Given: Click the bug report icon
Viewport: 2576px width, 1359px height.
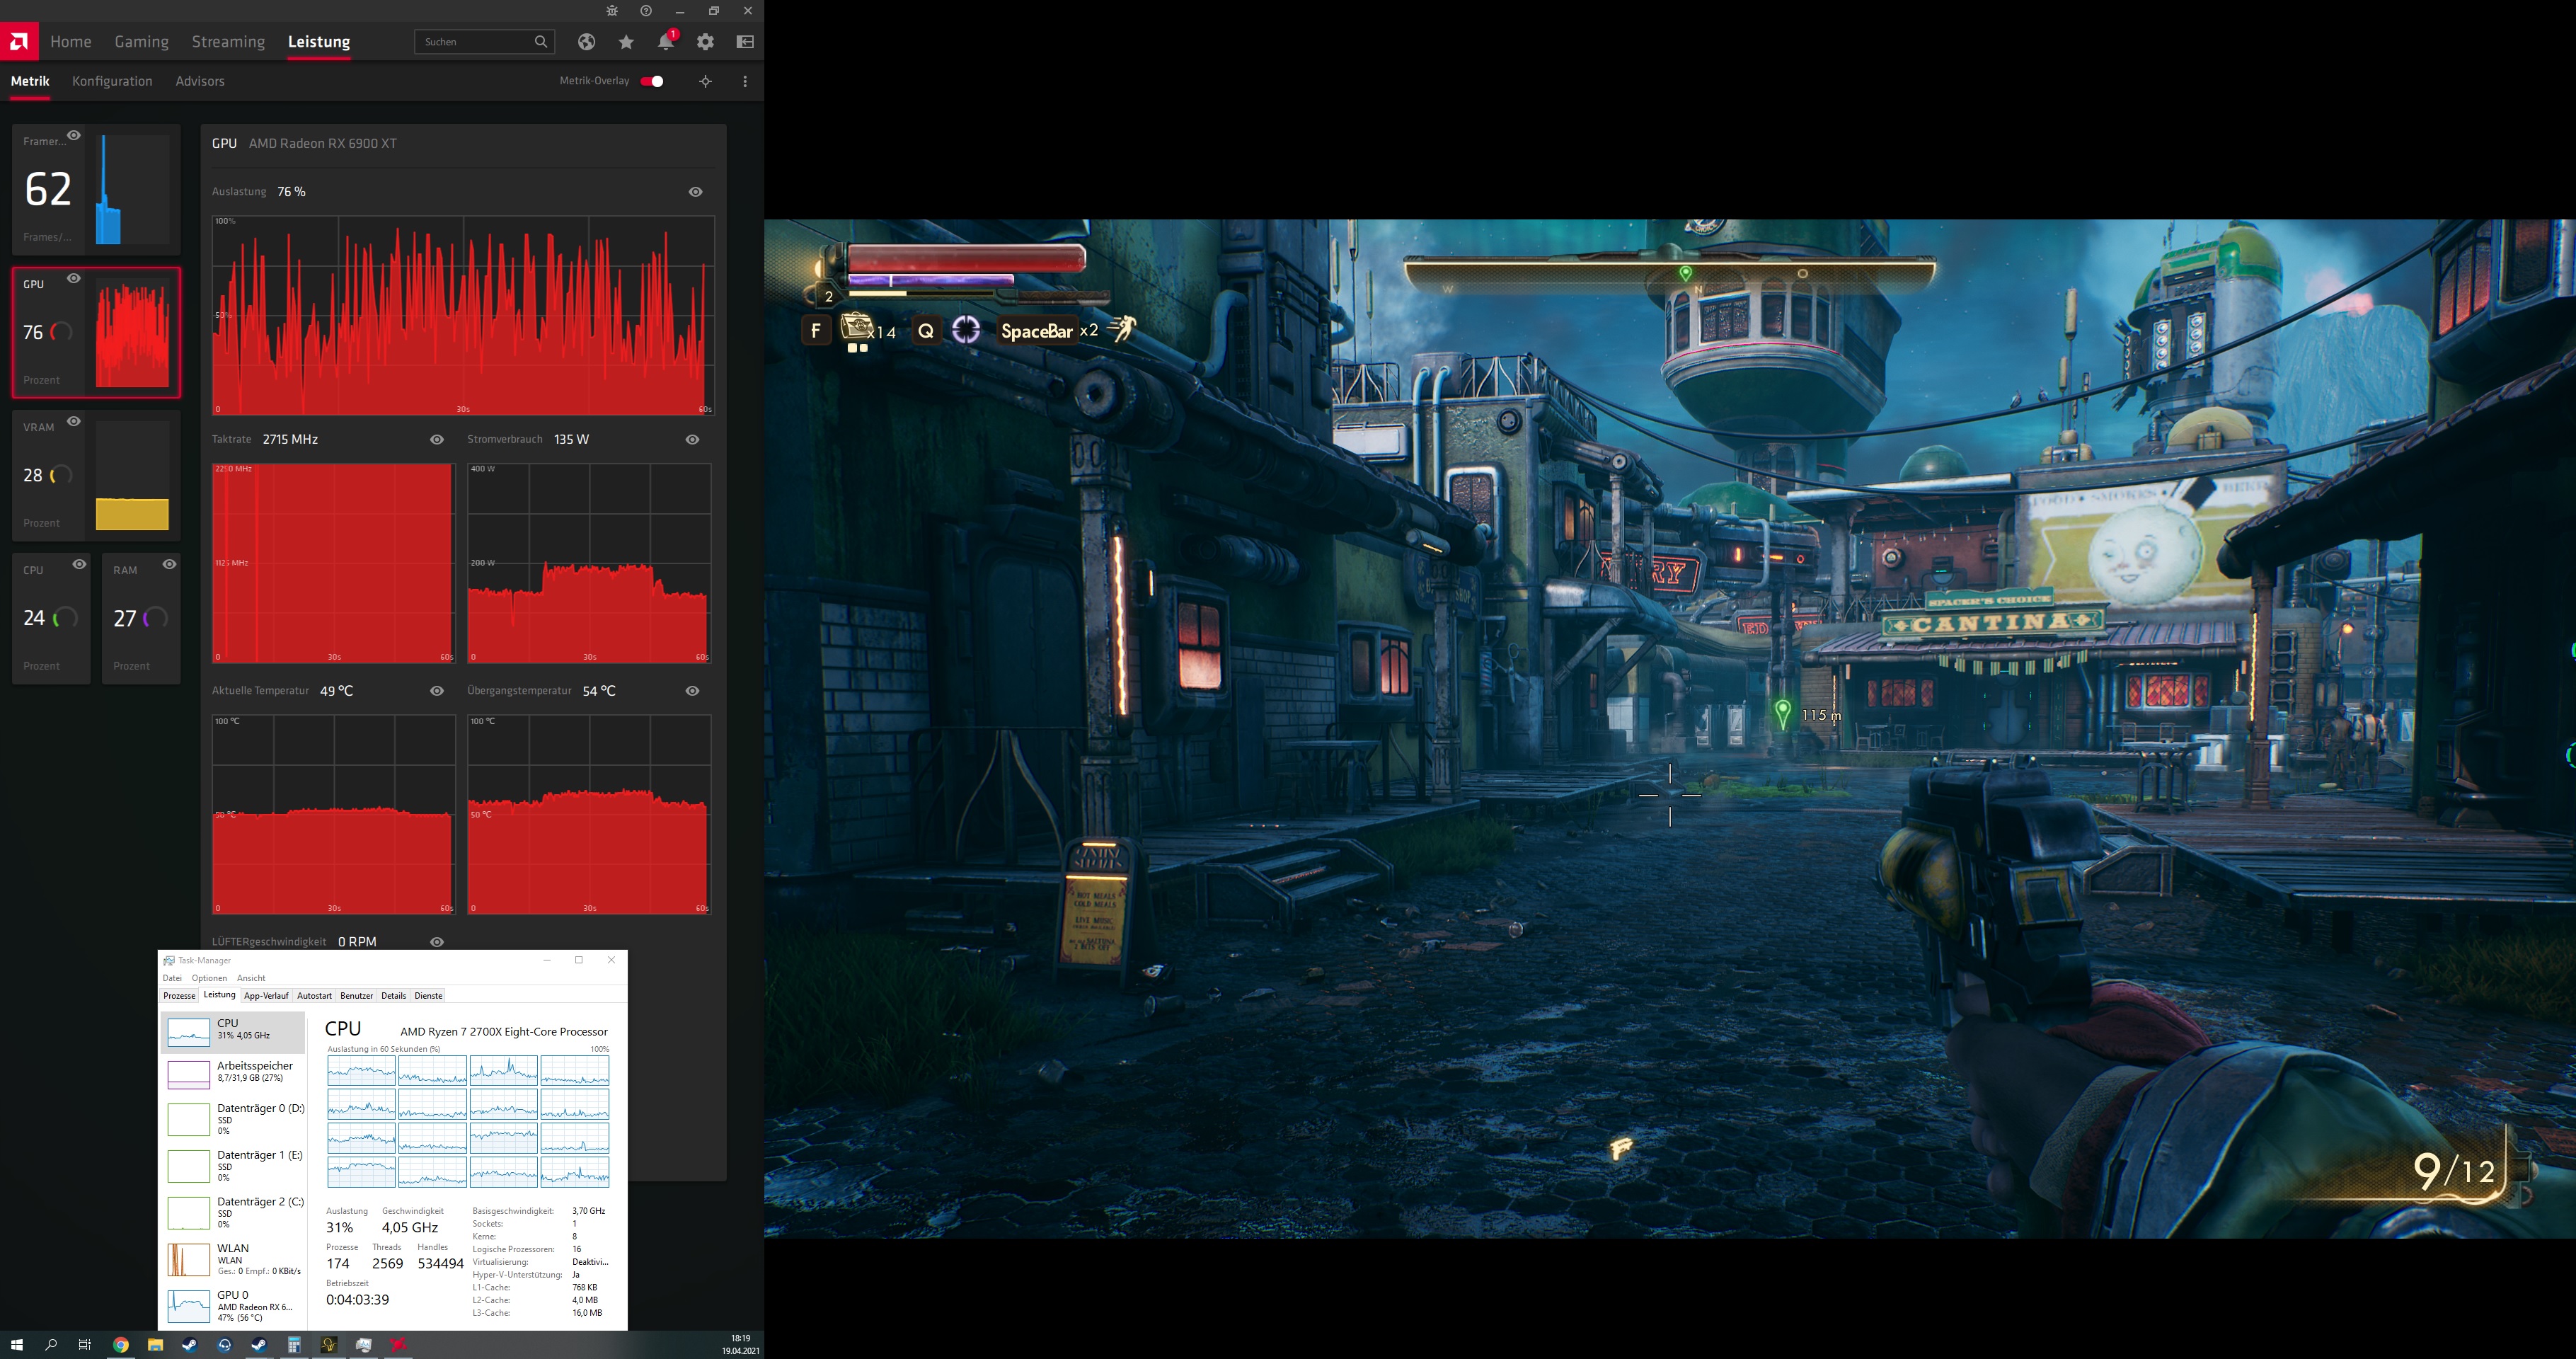Looking at the screenshot, I should pos(612,11).
